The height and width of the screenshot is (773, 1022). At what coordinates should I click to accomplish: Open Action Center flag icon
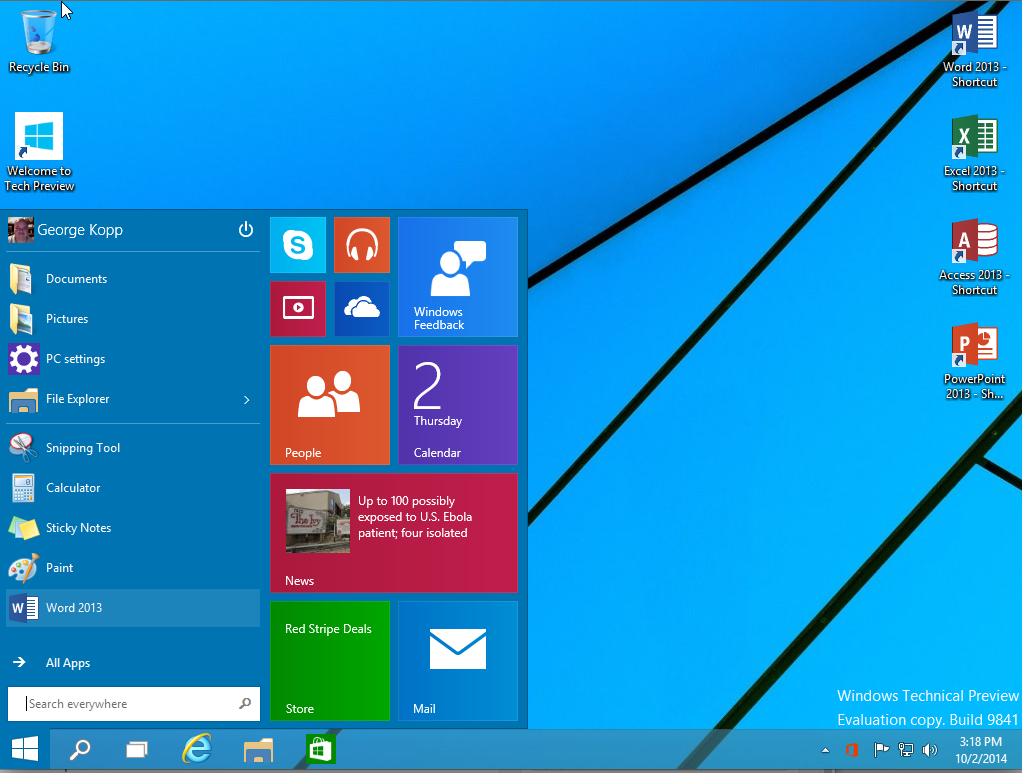[x=881, y=750]
